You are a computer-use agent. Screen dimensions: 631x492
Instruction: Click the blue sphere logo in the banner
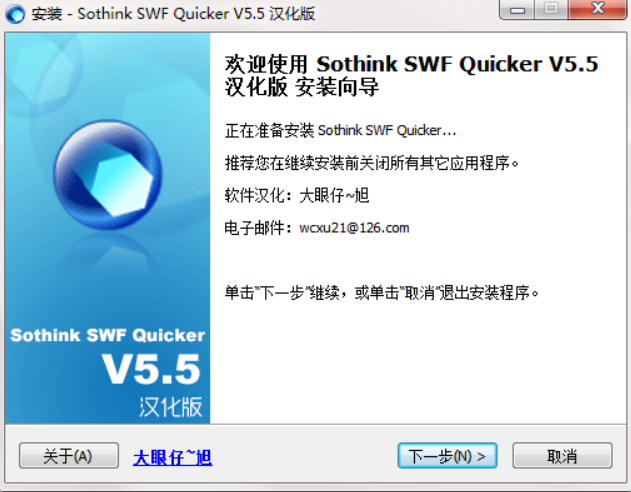click(107, 175)
